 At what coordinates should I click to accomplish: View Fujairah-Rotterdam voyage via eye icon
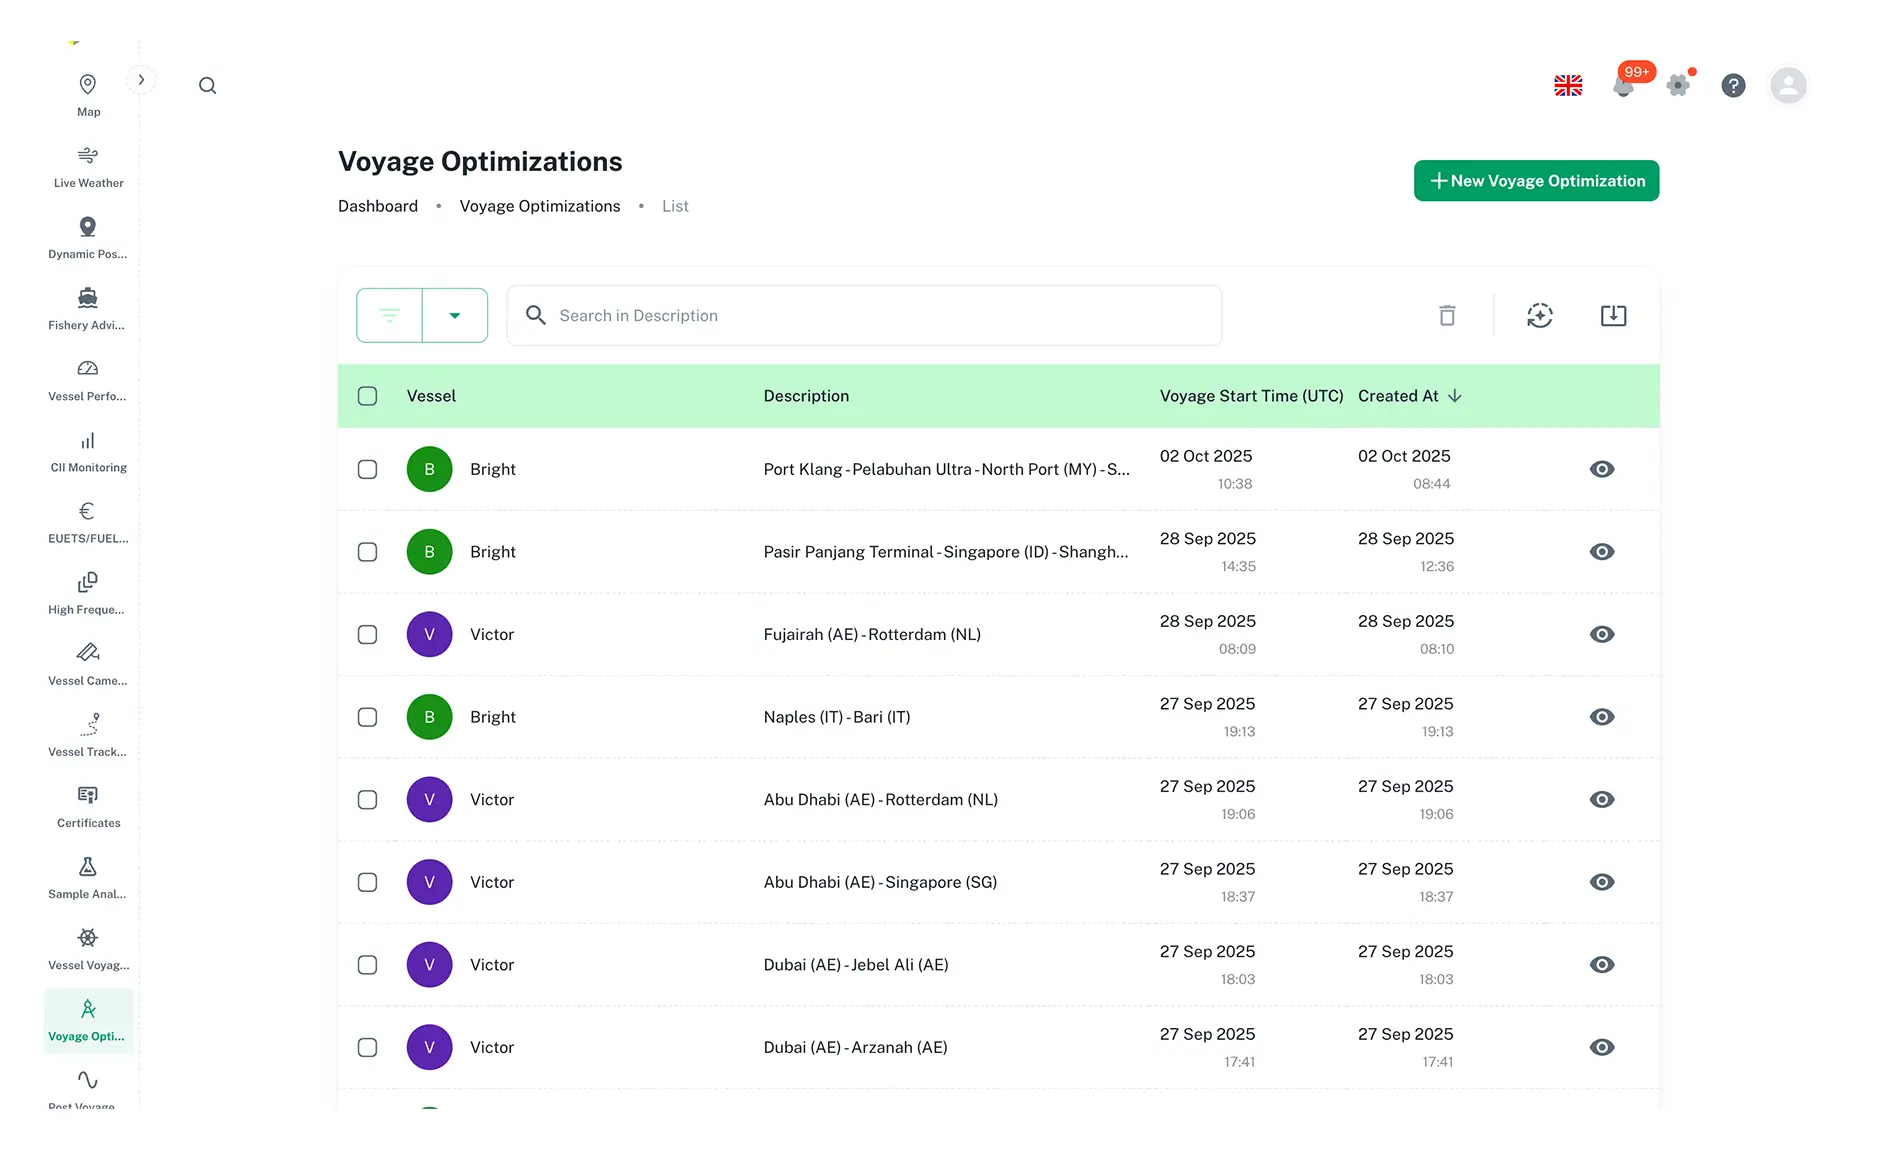pos(1602,635)
